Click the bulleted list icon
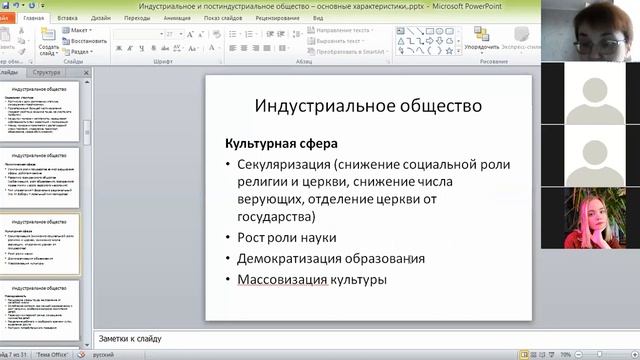Viewport: 640px width, 360px height. pyautogui.click(x=234, y=34)
